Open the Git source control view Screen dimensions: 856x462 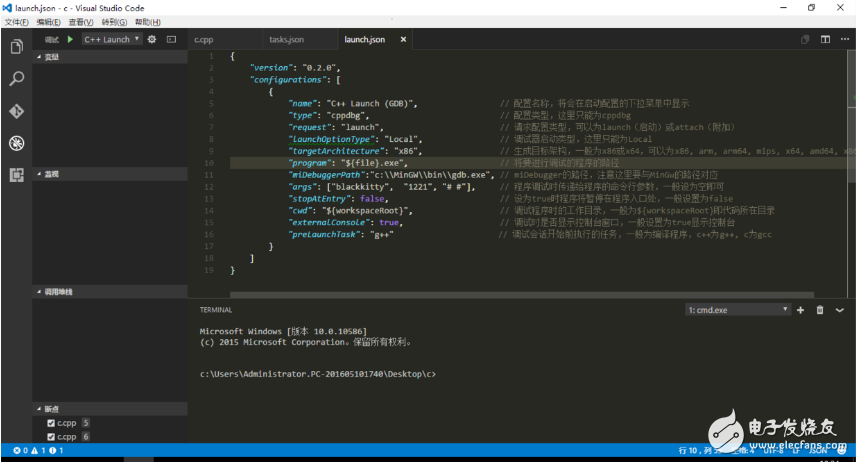16,111
